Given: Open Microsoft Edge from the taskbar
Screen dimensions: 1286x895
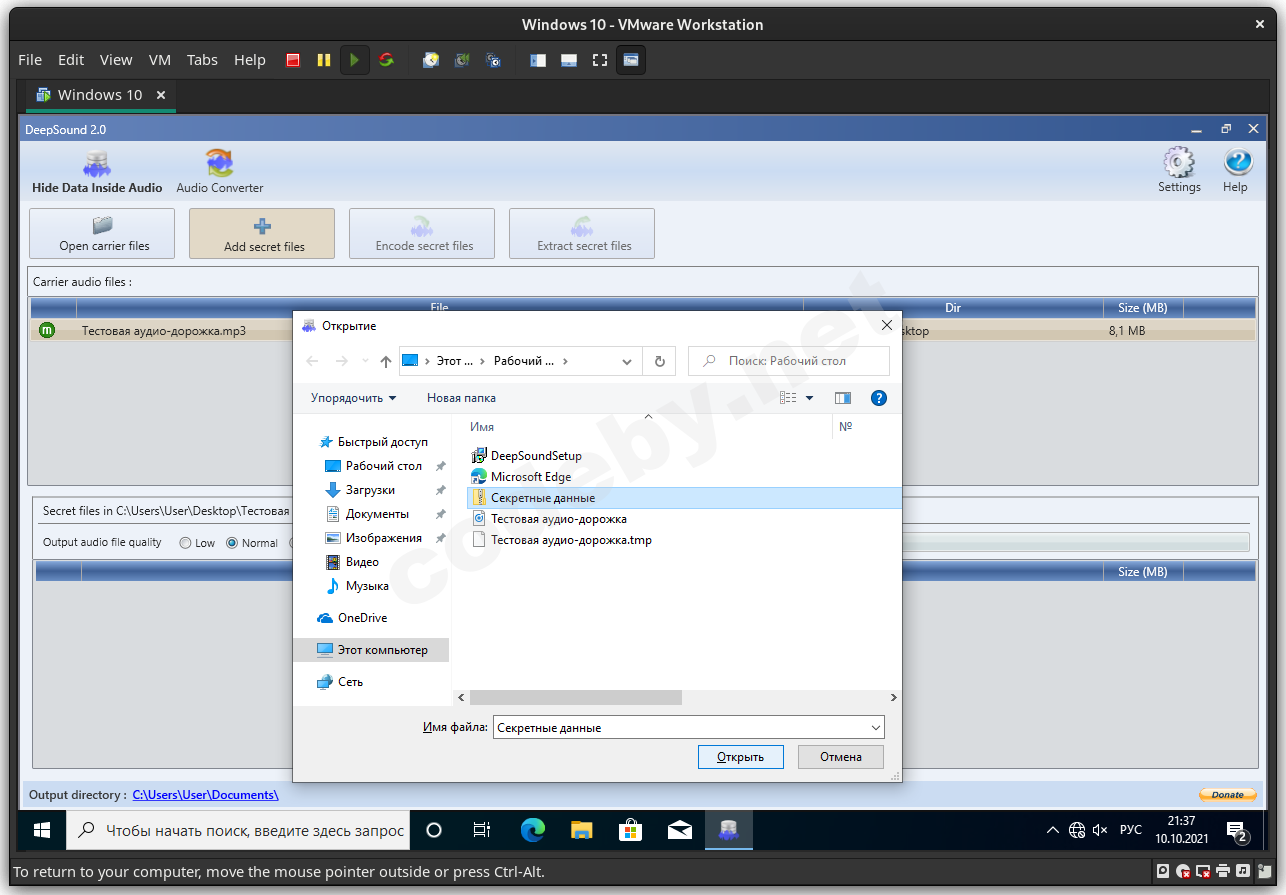Looking at the screenshot, I should (533, 830).
